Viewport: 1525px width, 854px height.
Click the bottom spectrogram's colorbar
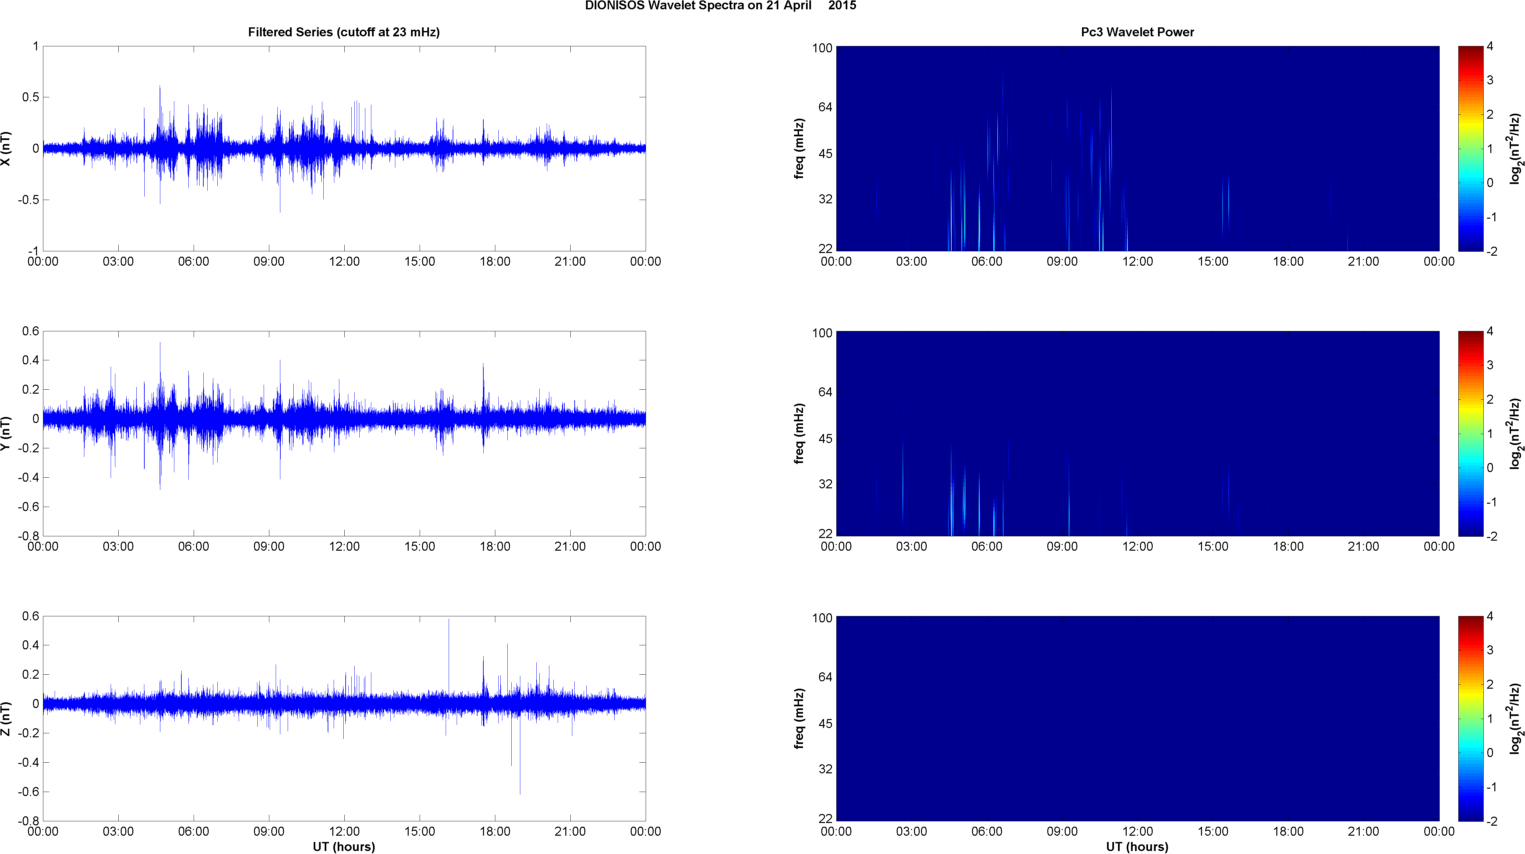(x=1470, y=718)
